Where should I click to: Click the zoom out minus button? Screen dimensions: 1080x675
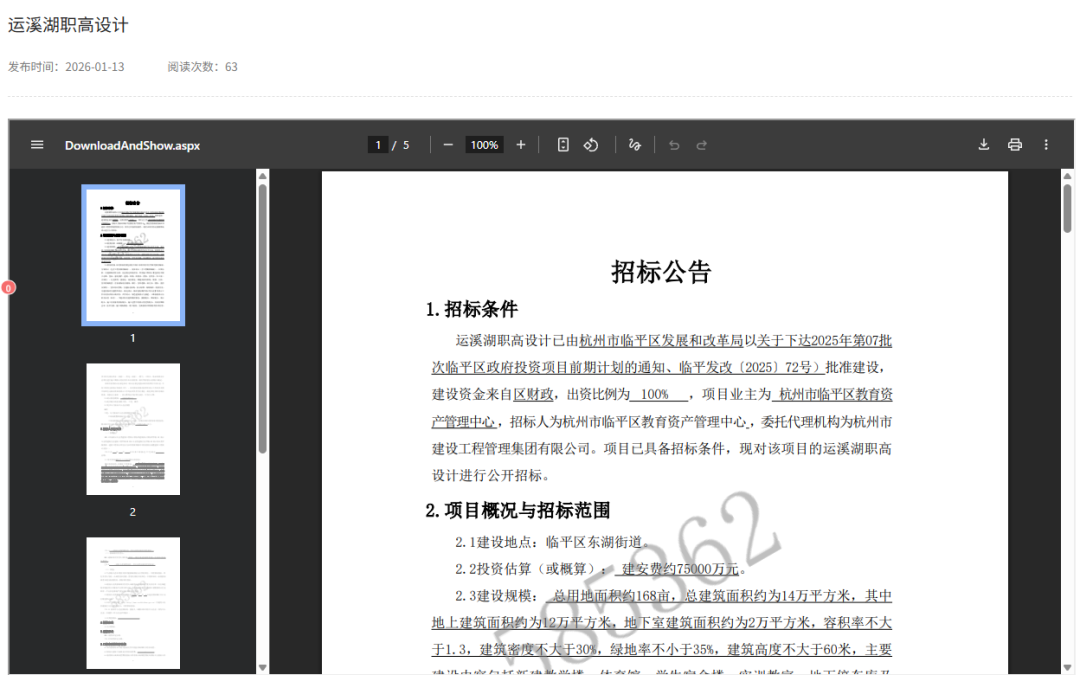pyautogui.click(x=448, y=145)
